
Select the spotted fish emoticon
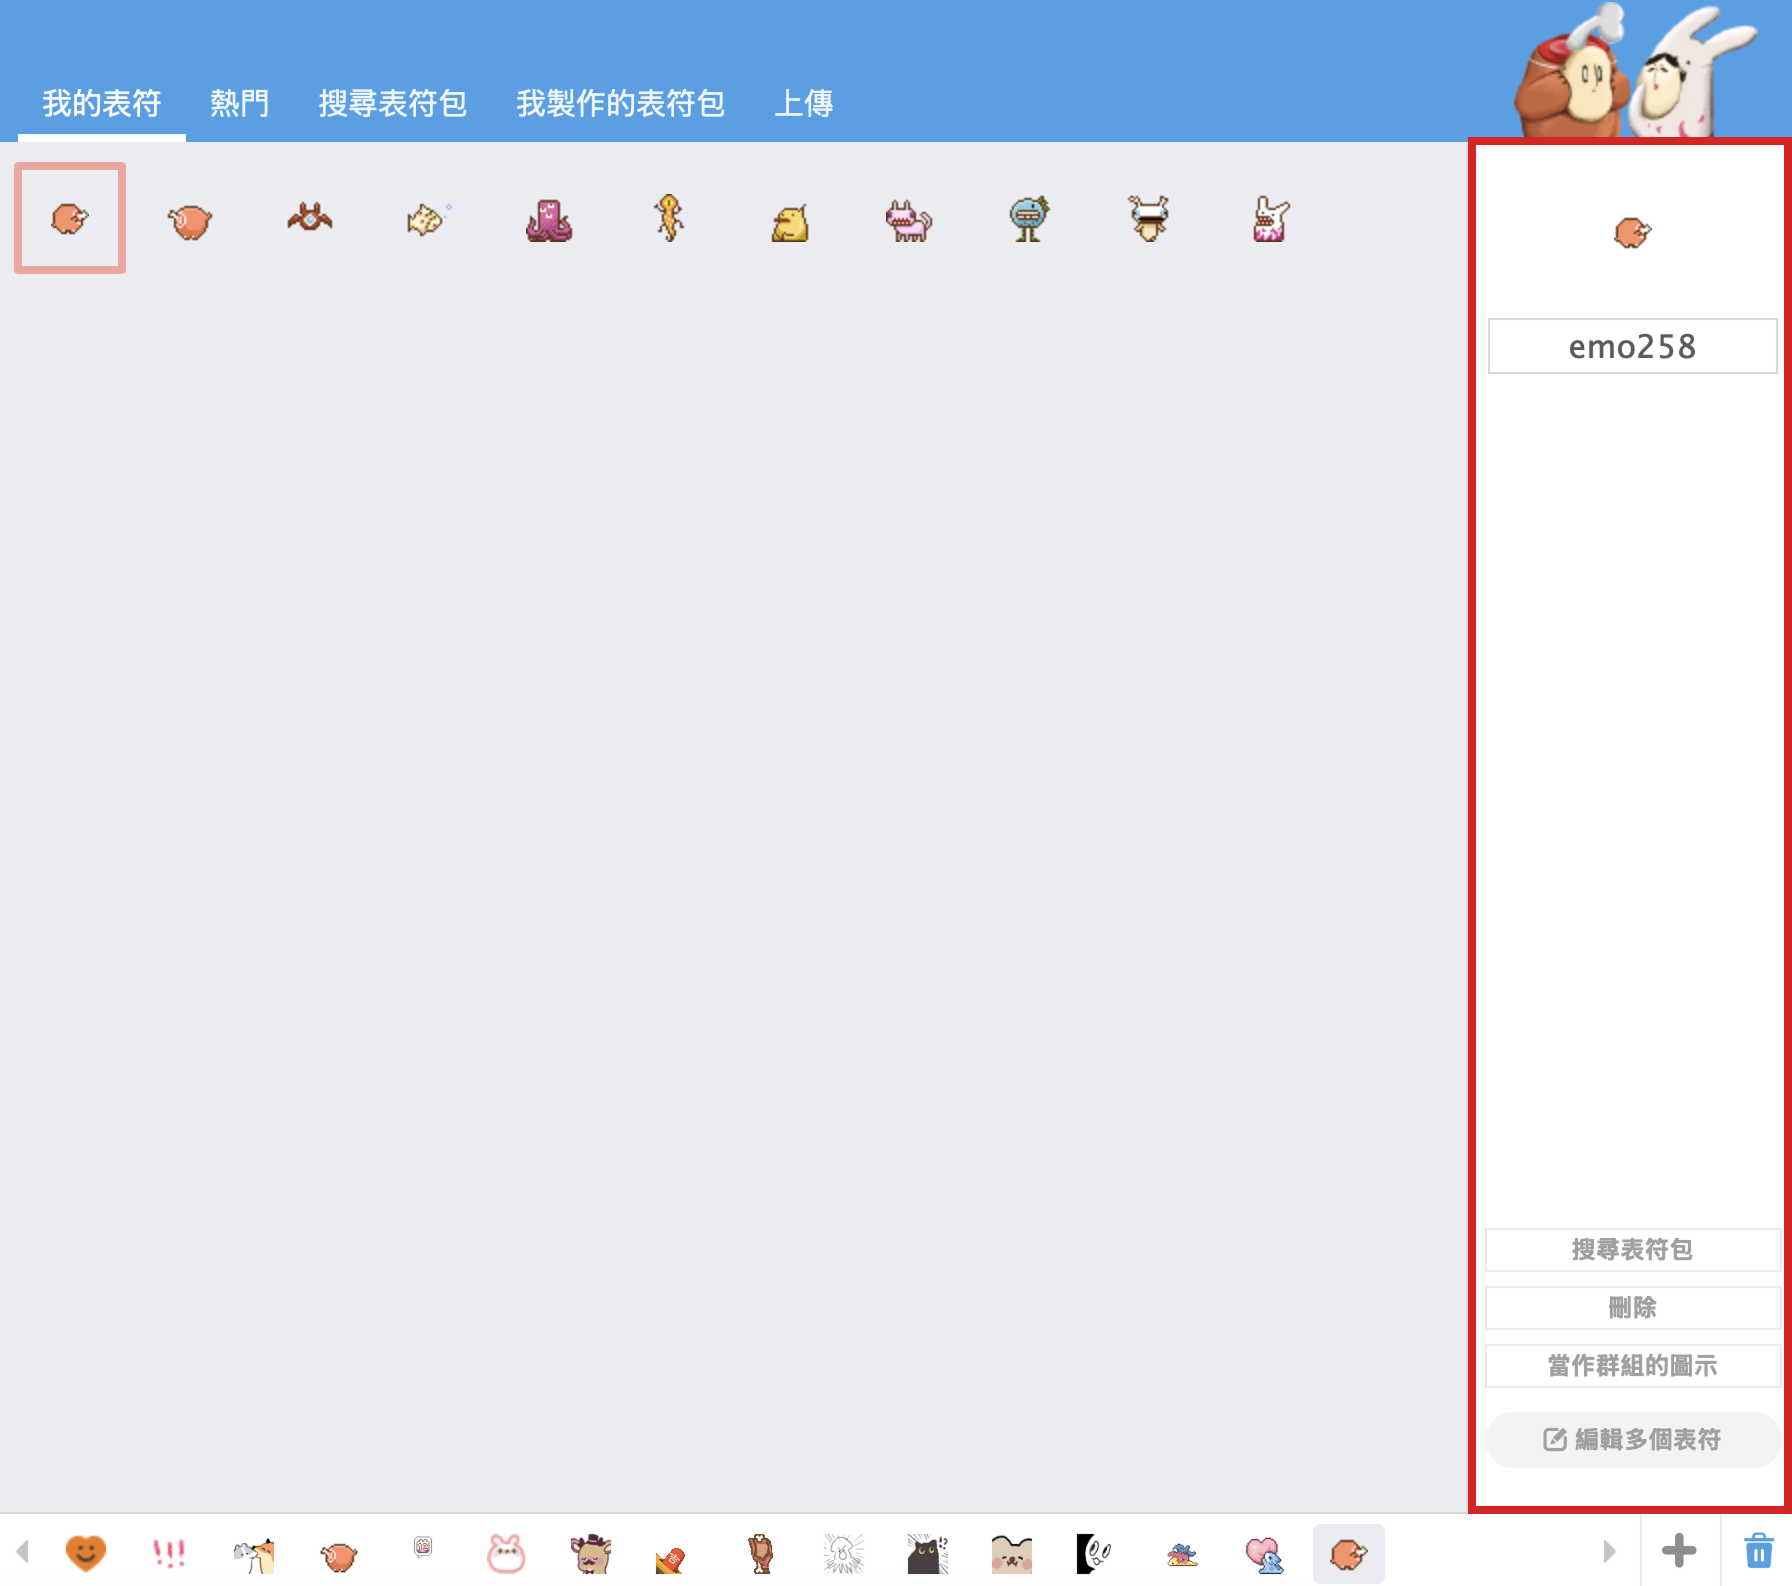[428, 219]
